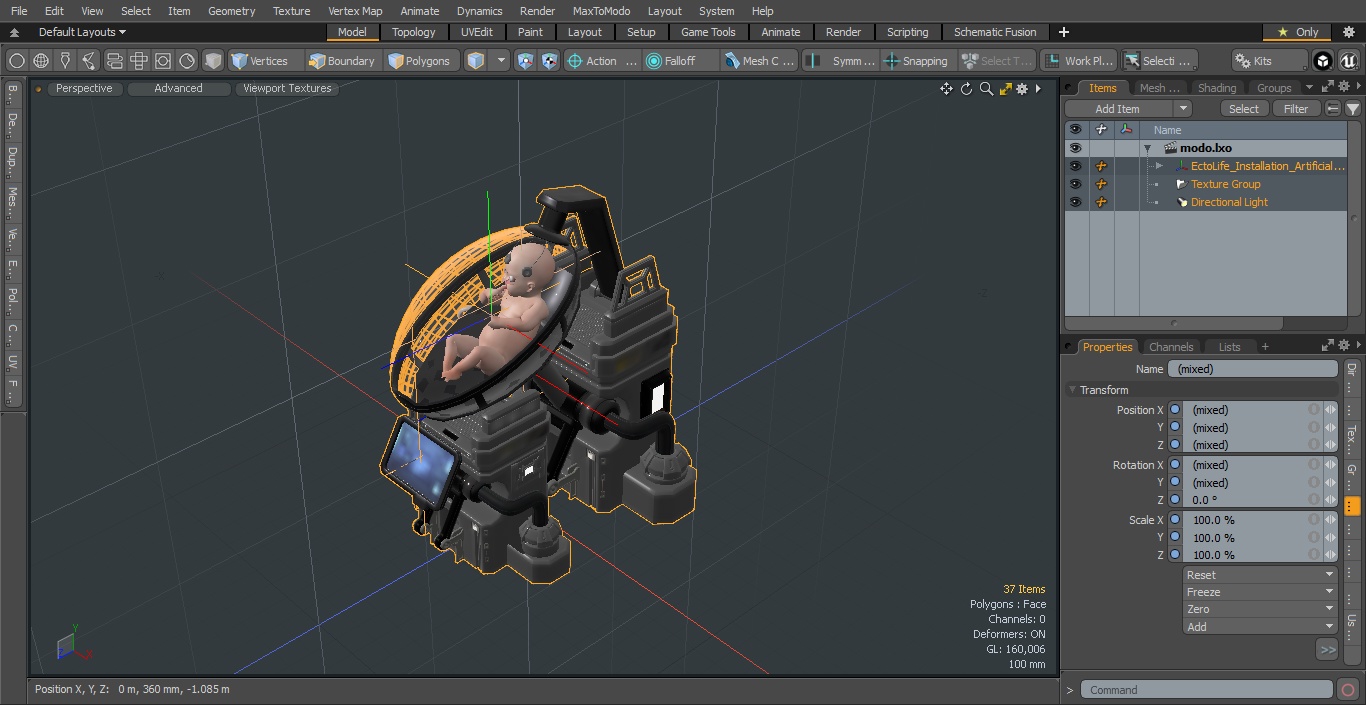
Task: Switch to the Shading tab
Action: click(1217, 88)
